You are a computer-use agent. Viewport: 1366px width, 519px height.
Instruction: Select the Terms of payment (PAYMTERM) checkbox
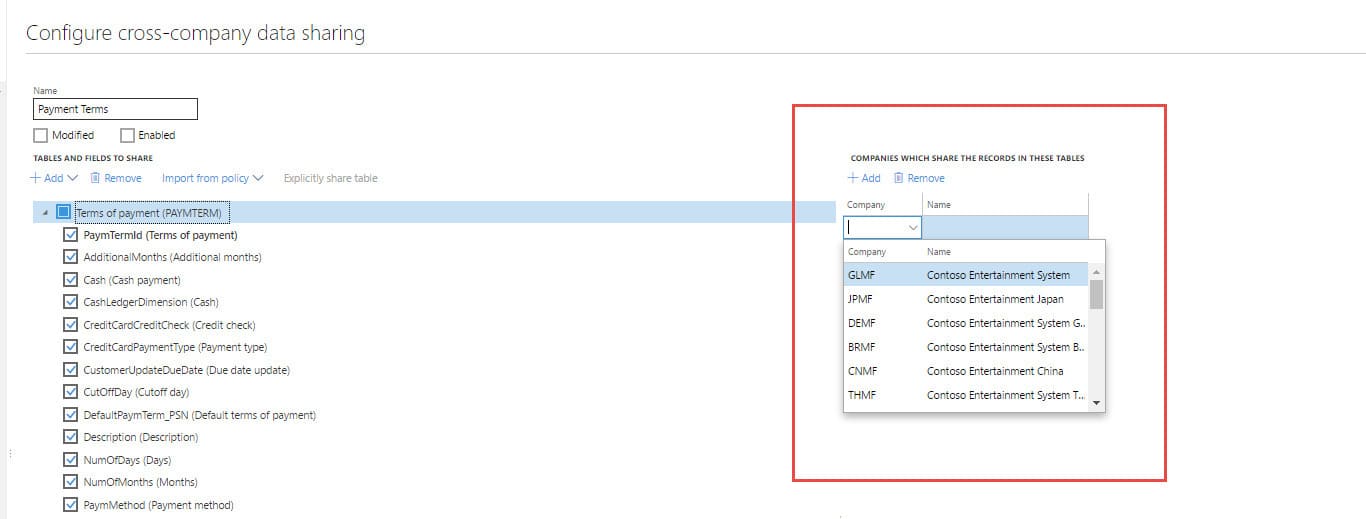tap(64, 212)
